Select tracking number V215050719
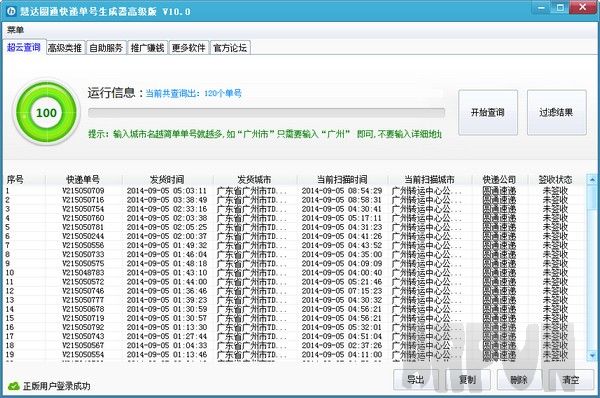Viewport: 600px width, 398px height. point(83,318)
